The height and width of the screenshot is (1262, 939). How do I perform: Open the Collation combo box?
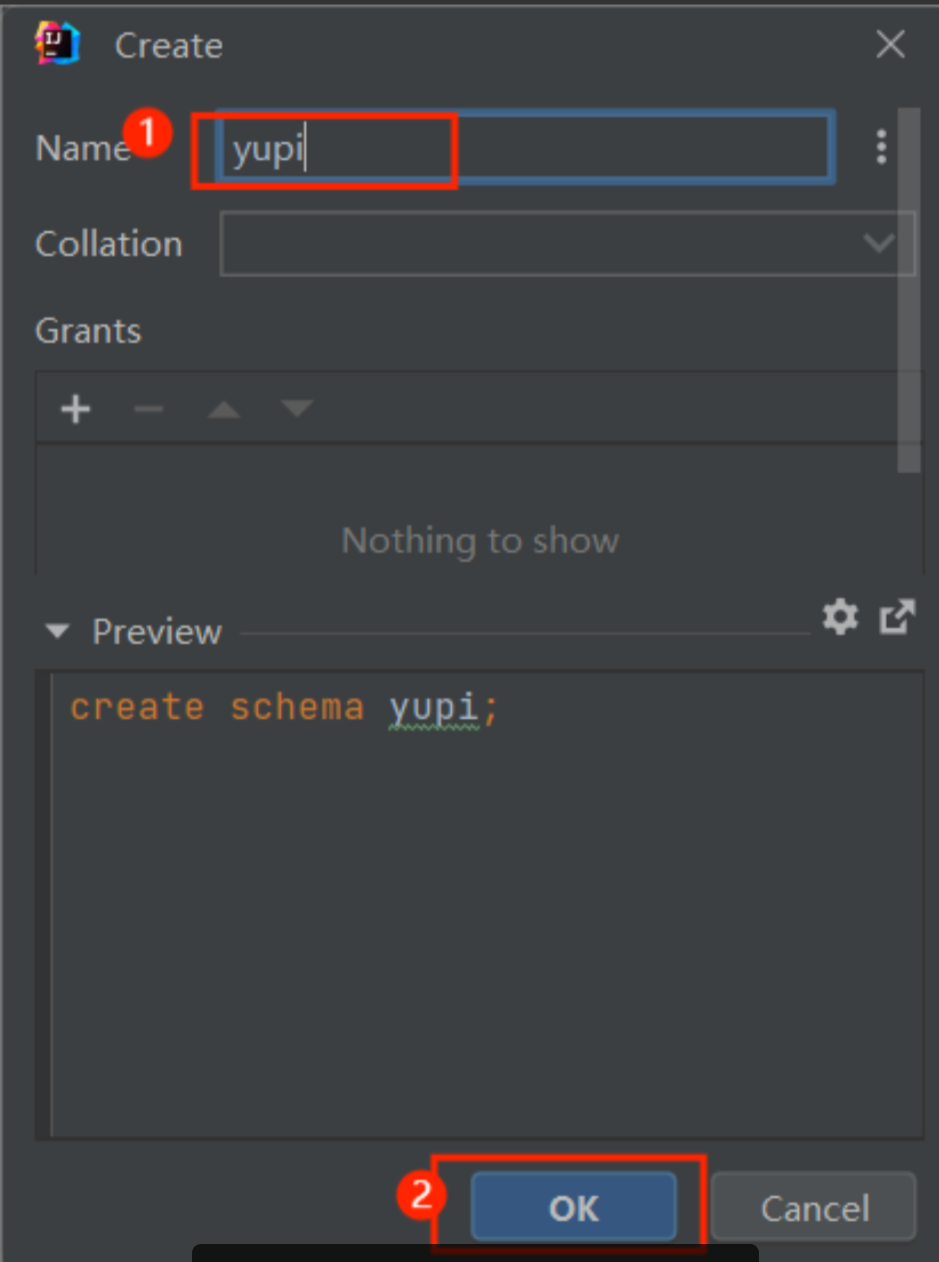(x=540, y=243)
